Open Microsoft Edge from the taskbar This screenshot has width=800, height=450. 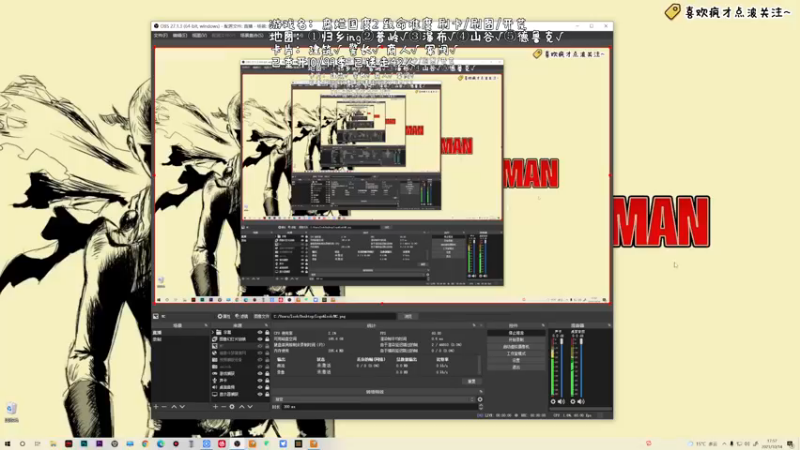[x=161, y=444]
